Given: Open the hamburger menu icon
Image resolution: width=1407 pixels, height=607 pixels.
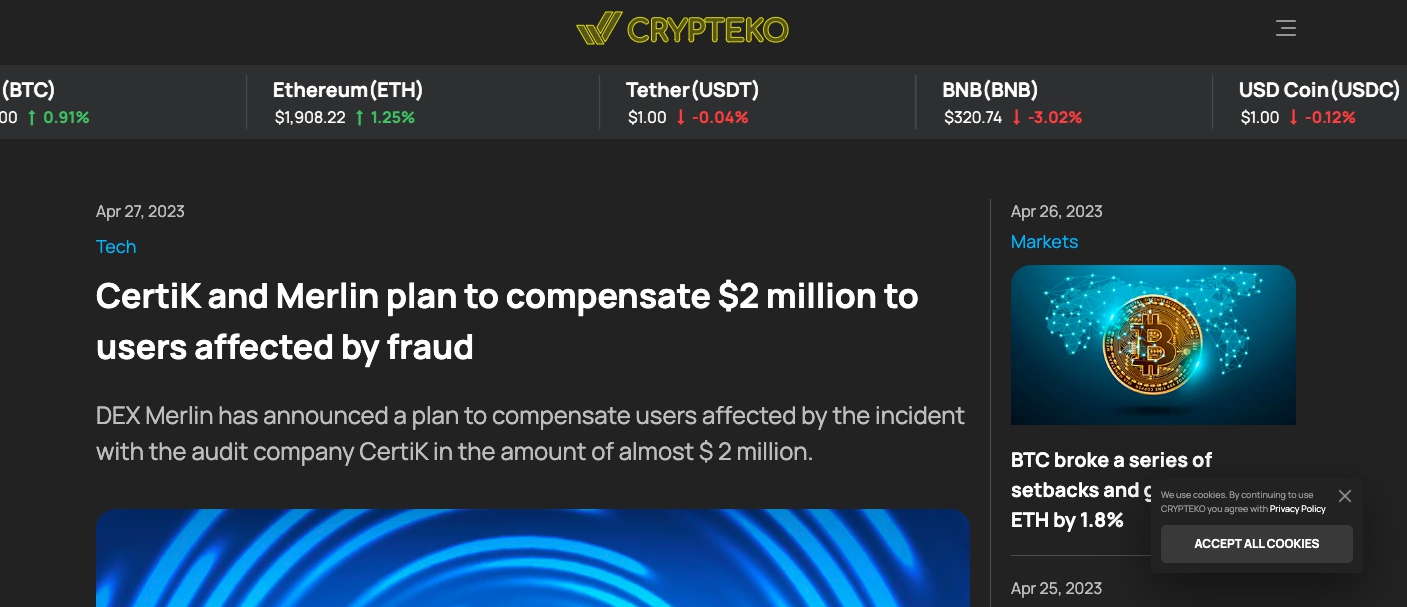Looking at the screenshot, I should point(1286,28).
